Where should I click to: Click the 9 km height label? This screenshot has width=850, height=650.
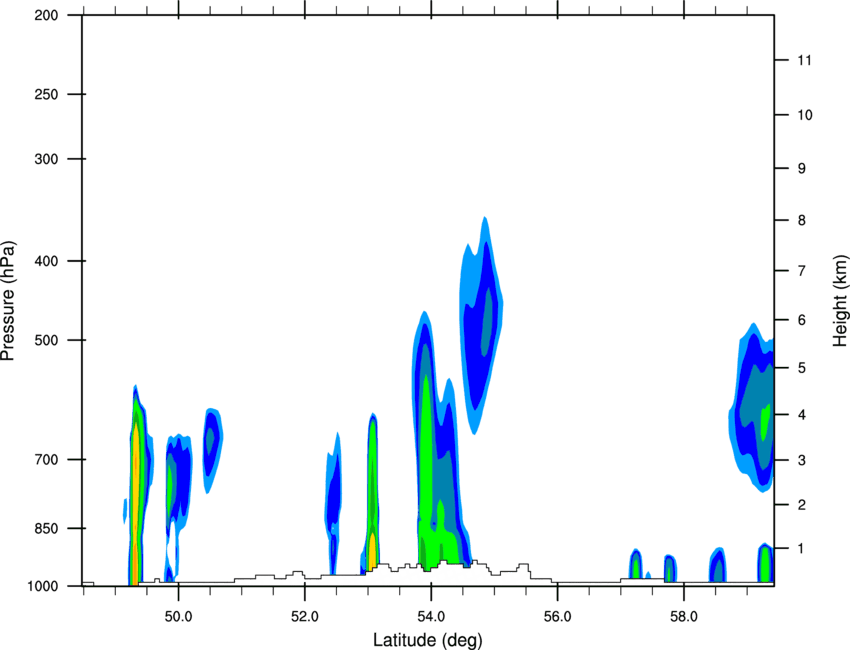pyautogui.click(x=802, y=169)
